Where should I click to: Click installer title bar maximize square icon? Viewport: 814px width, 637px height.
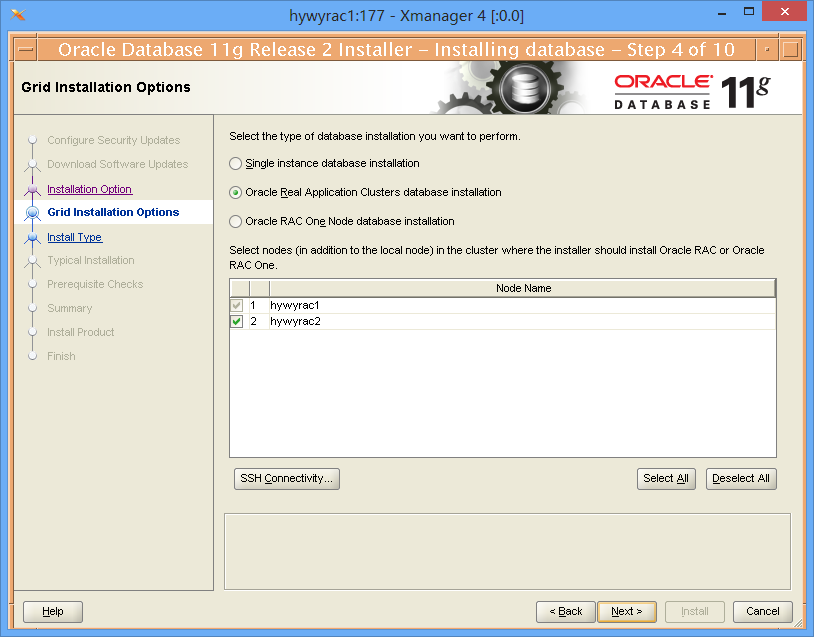[x=790, y=50]
